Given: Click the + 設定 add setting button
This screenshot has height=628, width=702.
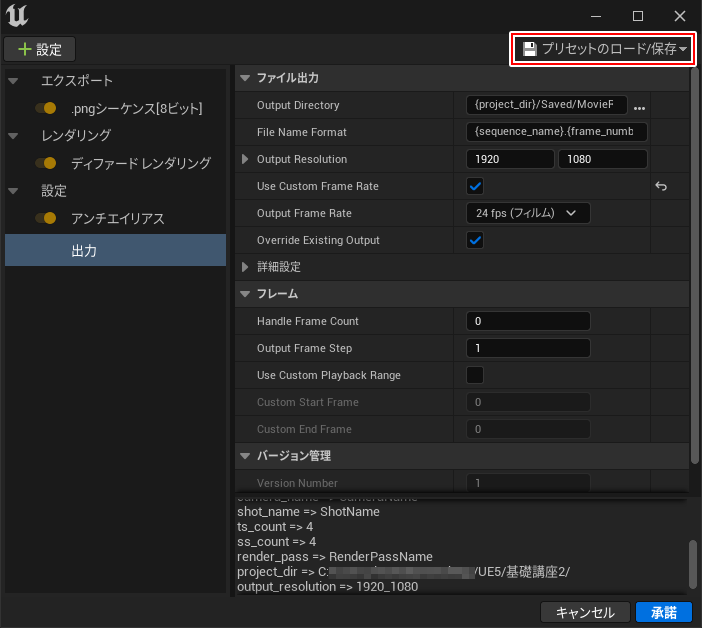Looking at the screenshot, I should pos(40,49).
